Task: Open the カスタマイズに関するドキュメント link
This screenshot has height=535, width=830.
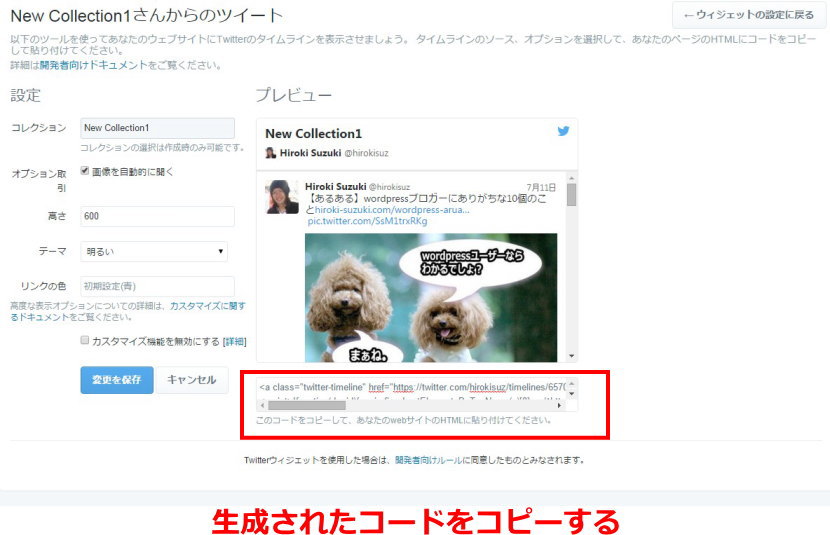Action: [x=128, y=311]
